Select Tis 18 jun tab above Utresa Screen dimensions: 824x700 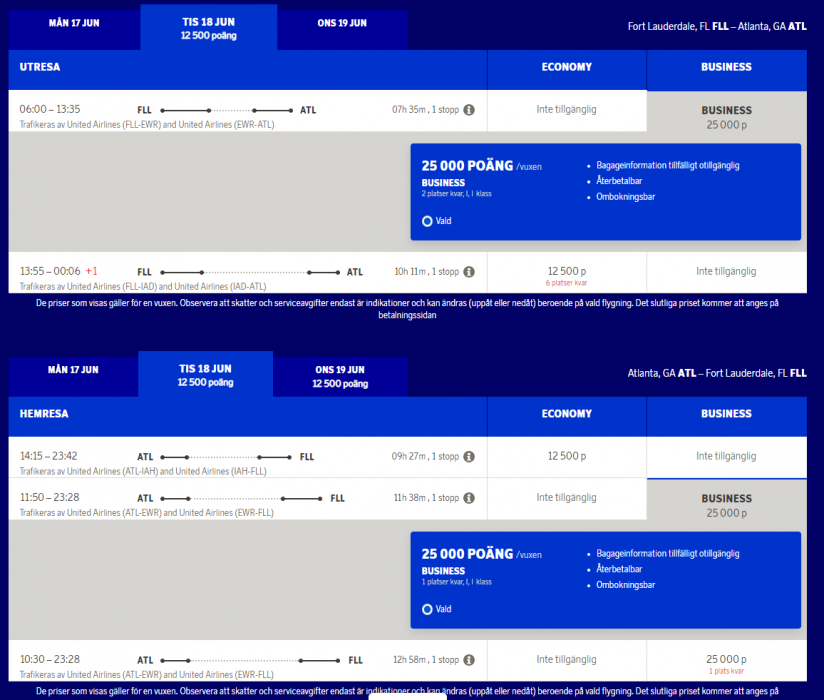click(208, 28)
